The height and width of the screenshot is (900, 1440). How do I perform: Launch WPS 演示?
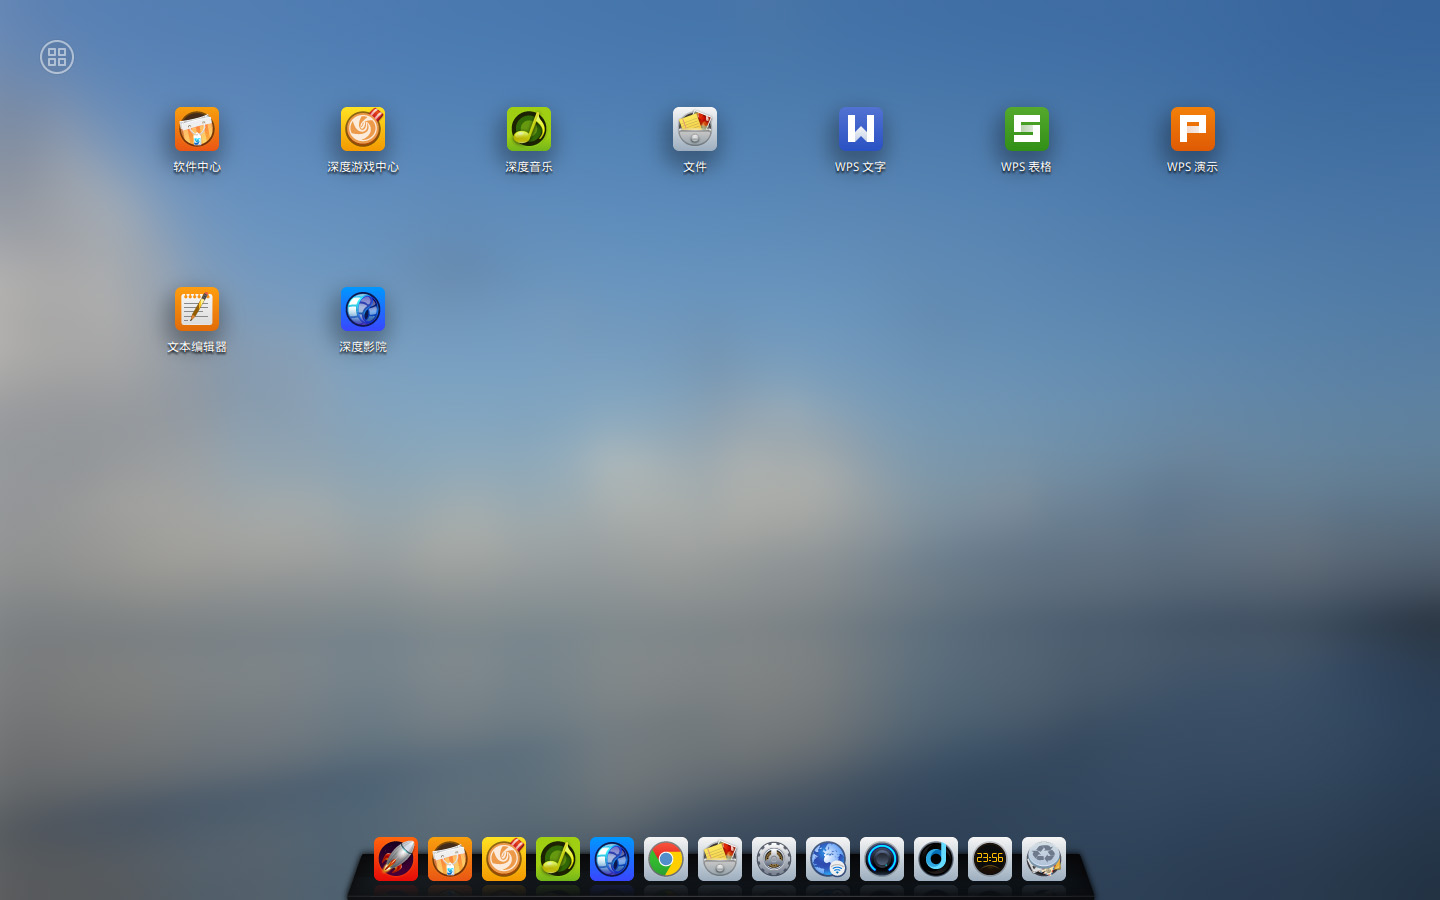[1193, 129]
